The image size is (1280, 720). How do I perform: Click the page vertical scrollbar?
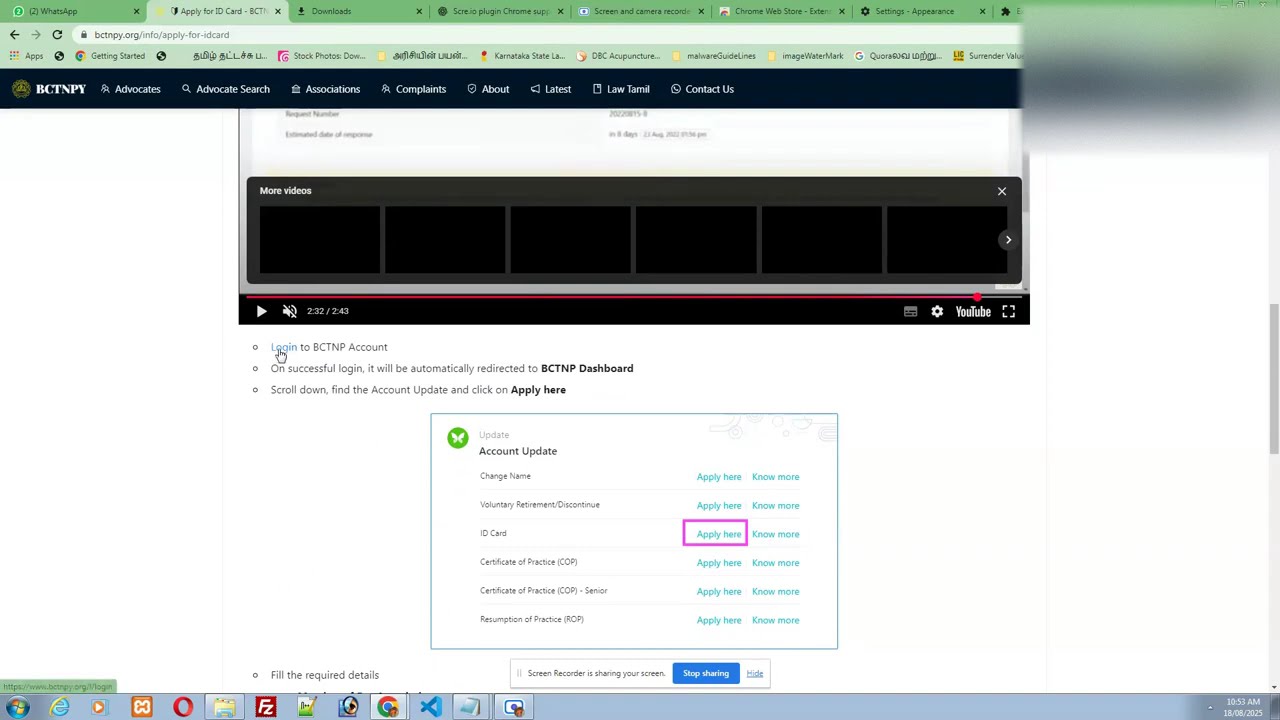[1273, 380]
